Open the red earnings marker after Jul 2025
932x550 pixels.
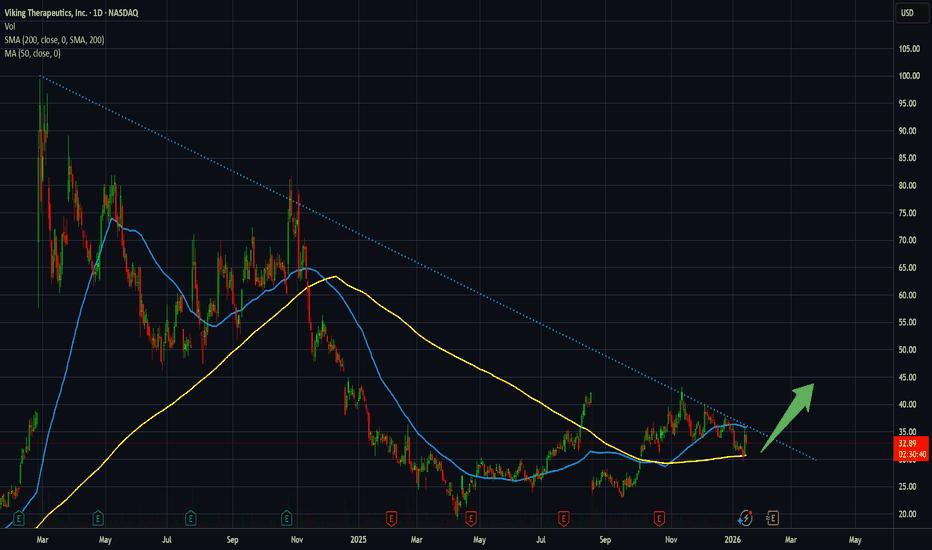click(x=563, y=518)
